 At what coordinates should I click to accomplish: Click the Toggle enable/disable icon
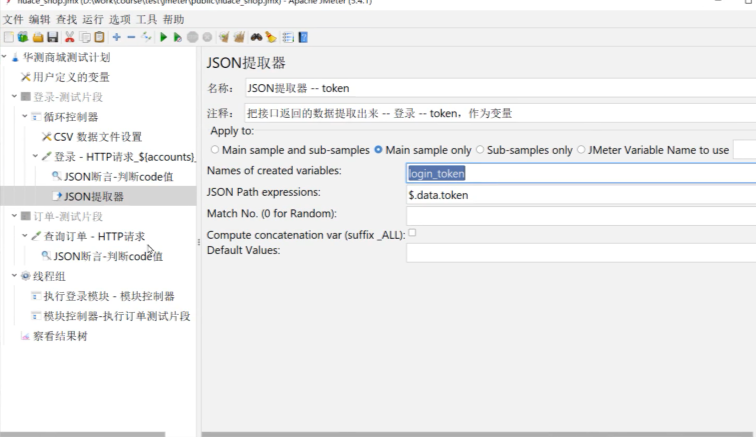point(146,37)
